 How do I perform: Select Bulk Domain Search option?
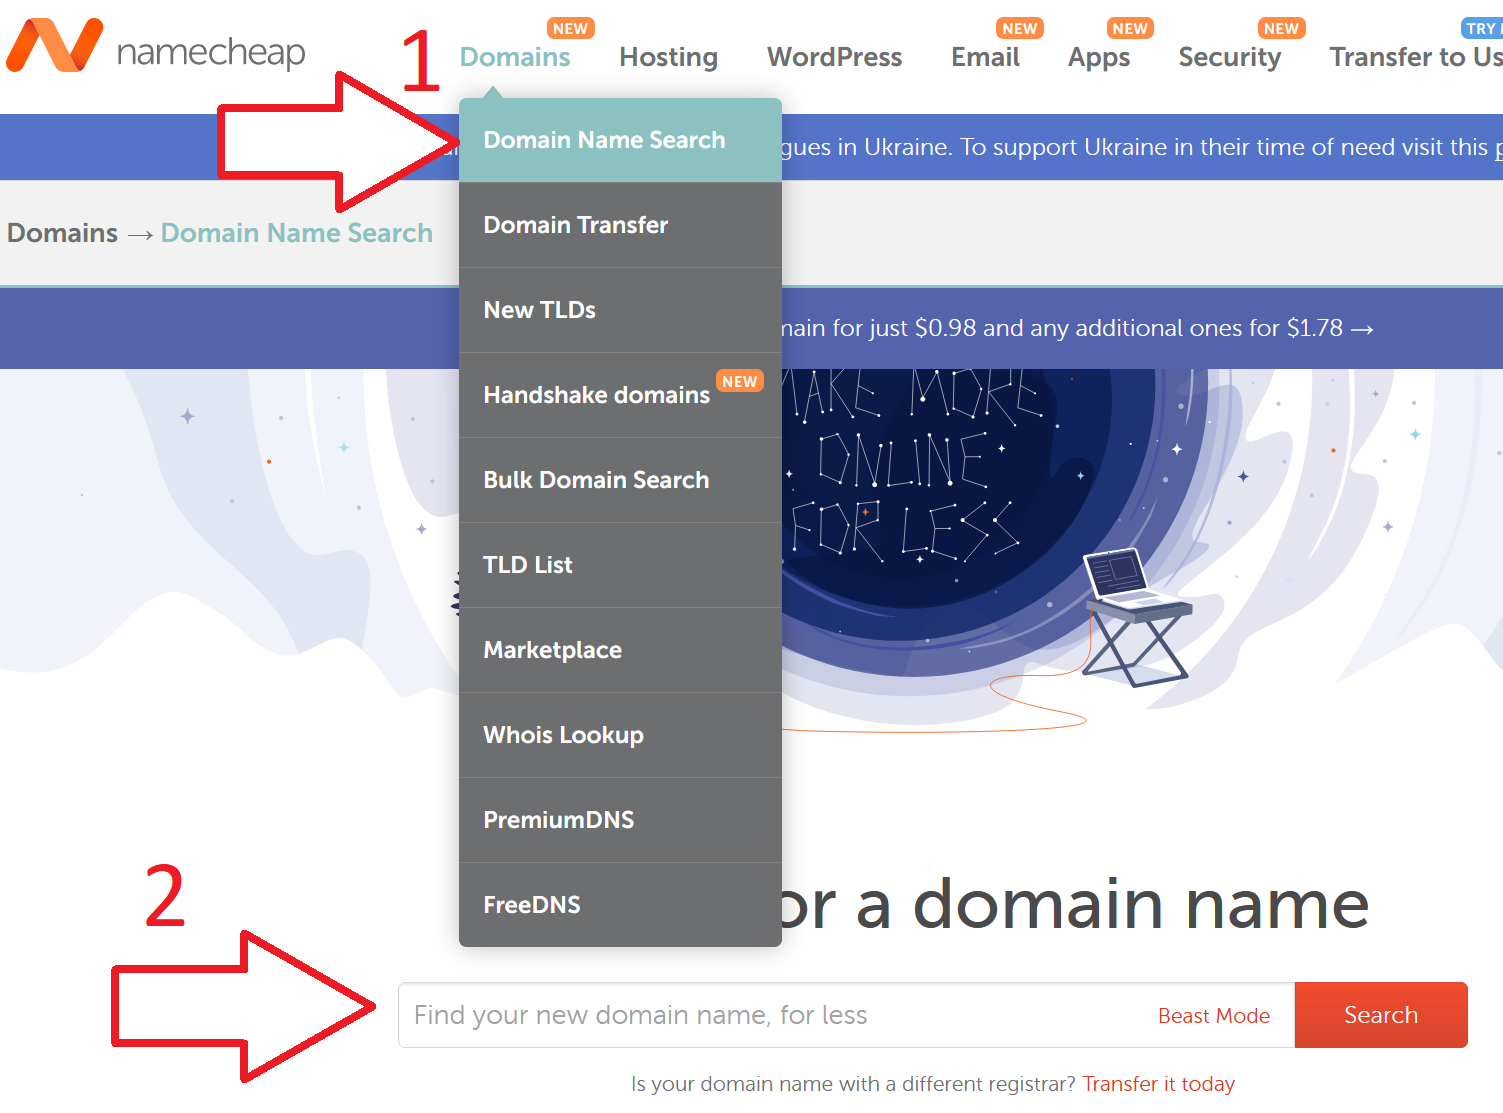pos(620,480)
